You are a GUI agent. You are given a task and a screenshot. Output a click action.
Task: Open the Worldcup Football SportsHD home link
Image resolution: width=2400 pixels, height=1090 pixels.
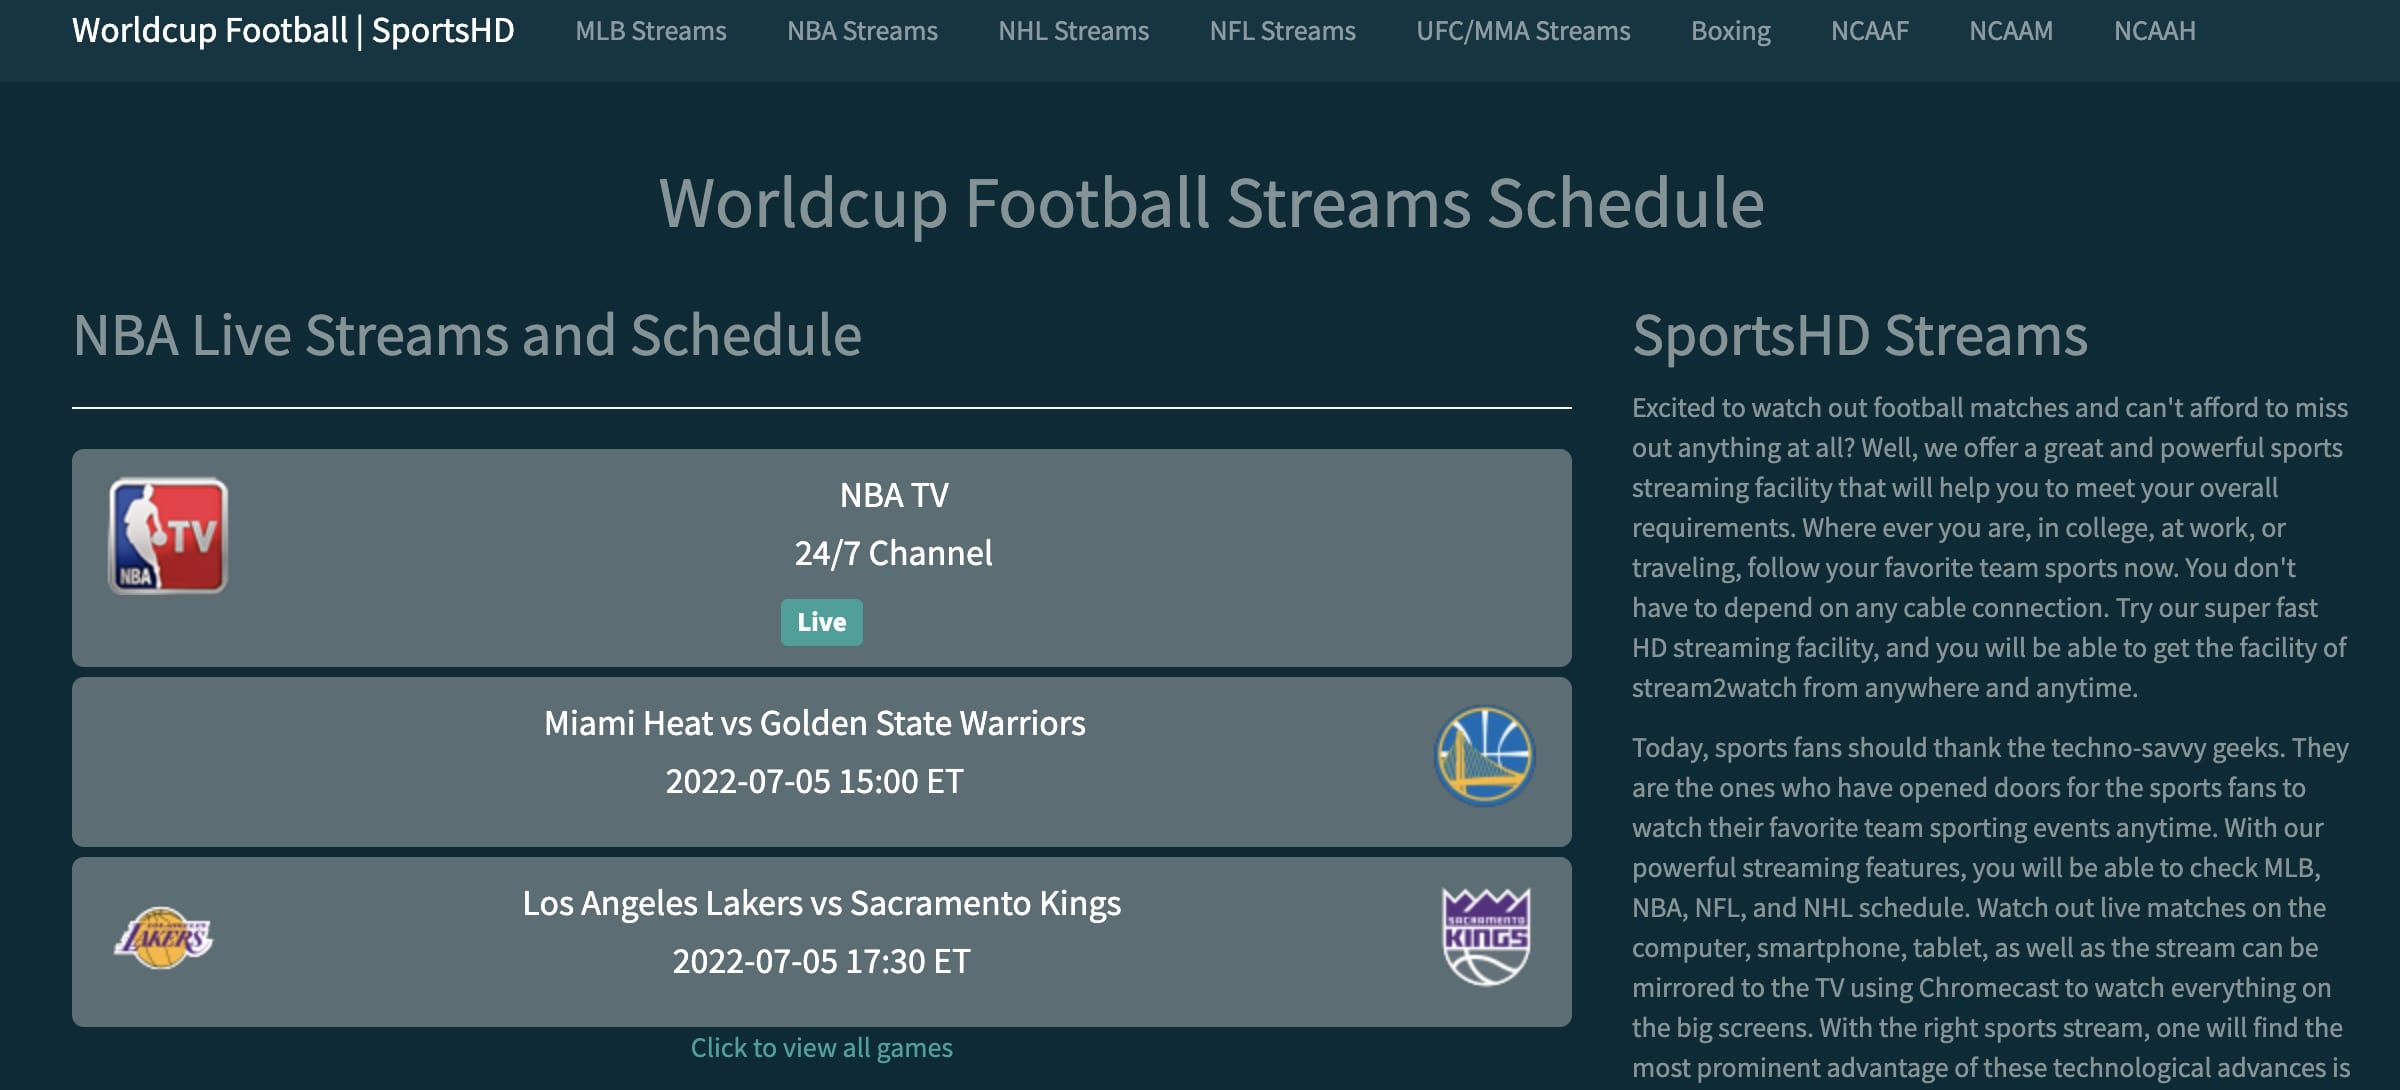click(x=293, y=31)
